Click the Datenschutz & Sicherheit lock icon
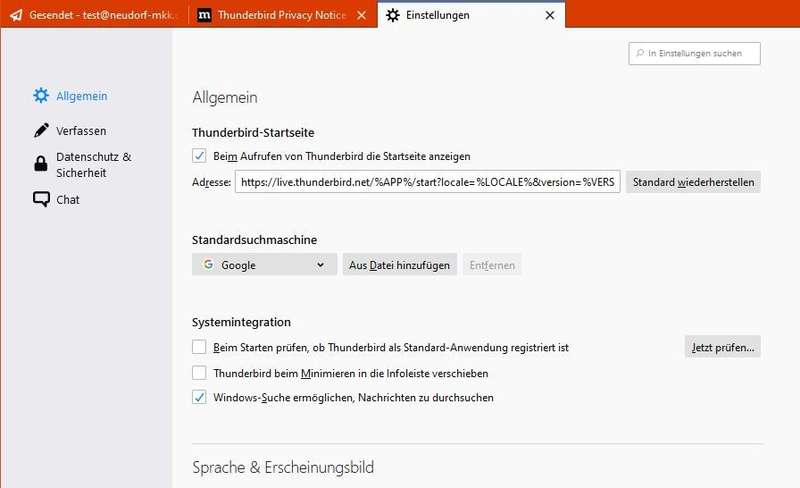800x488 pixels. 41,164
